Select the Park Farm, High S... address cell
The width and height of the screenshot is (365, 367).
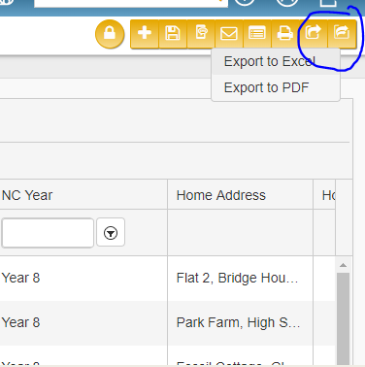pyautogui.click(x=240, y=322)
